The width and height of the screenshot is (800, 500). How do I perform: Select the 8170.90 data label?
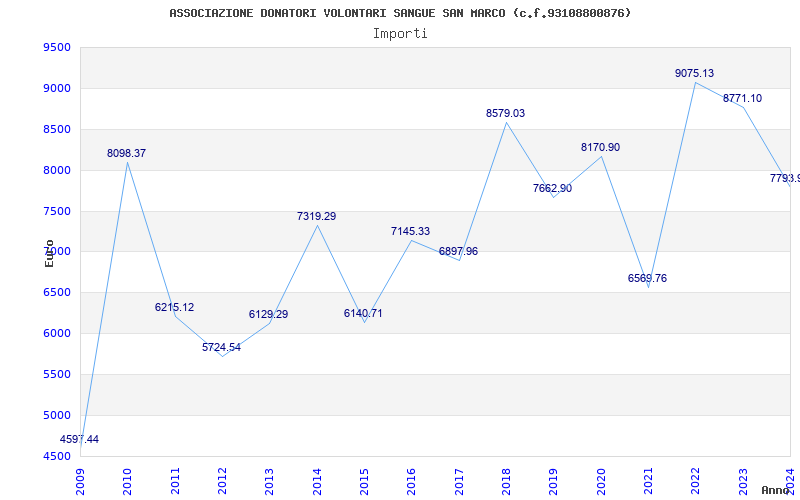[600, 148]
